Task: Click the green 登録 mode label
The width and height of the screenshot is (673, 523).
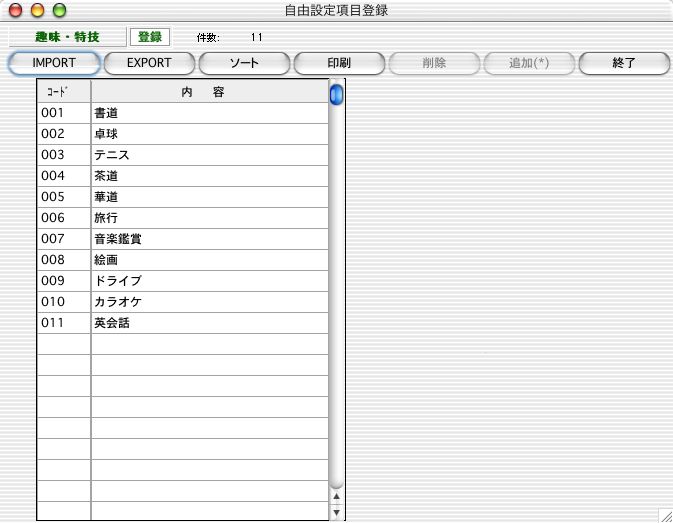Action: pos(150,37)
